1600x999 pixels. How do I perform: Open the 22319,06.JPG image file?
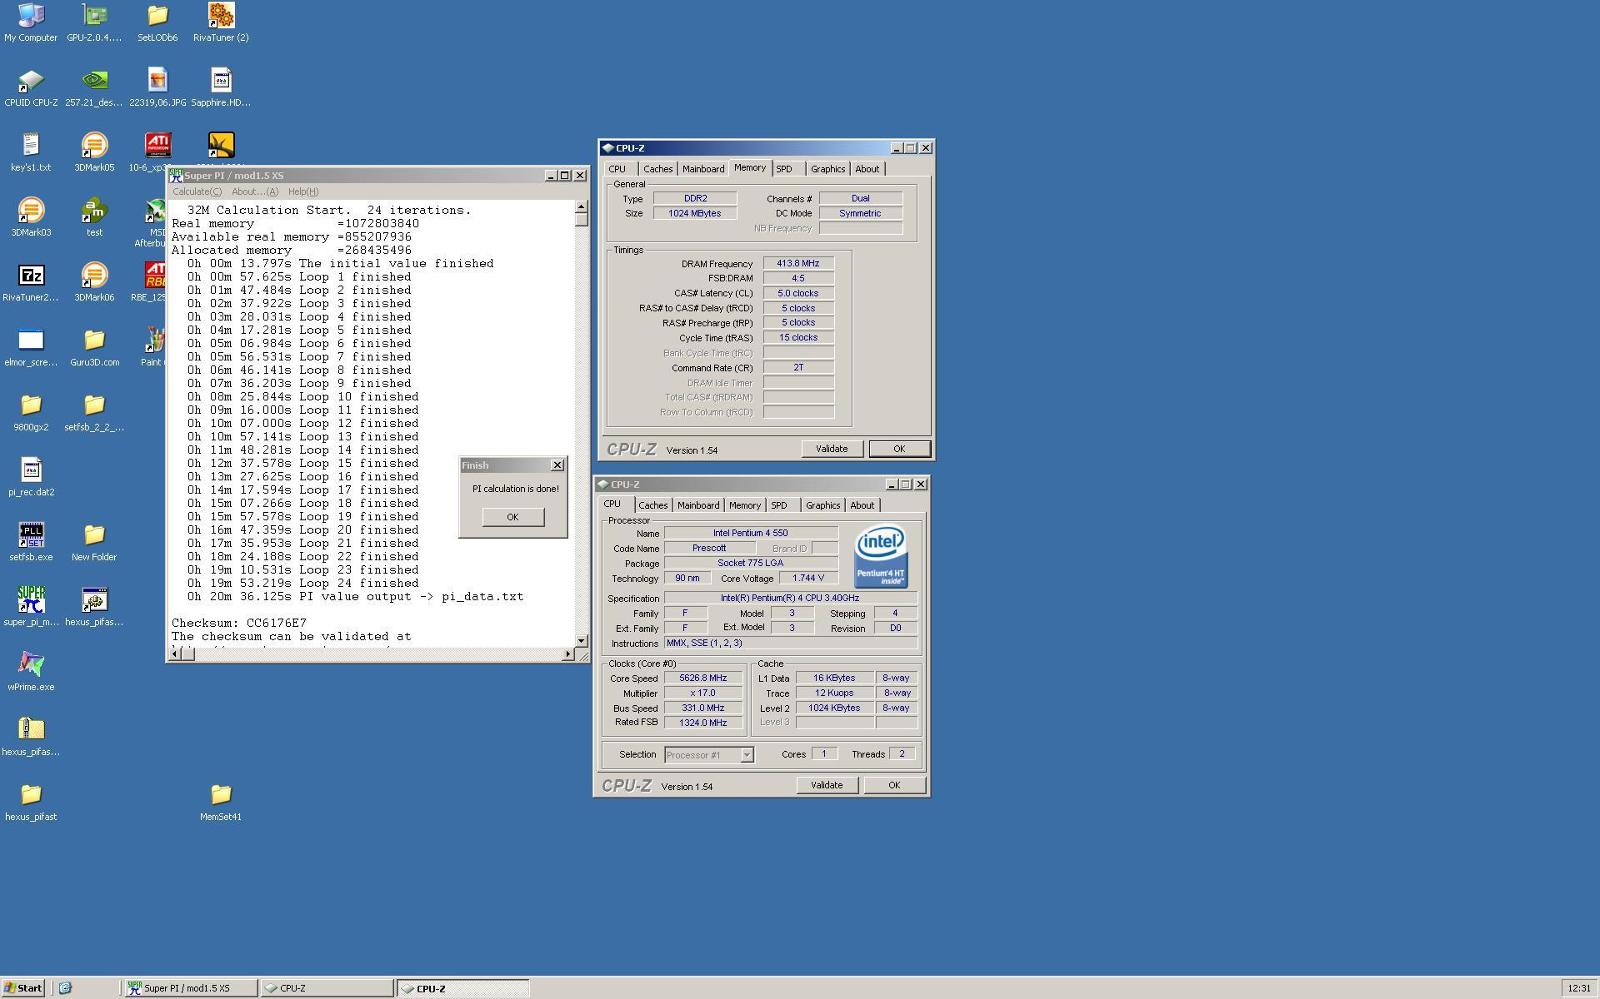tap(157, 88)
